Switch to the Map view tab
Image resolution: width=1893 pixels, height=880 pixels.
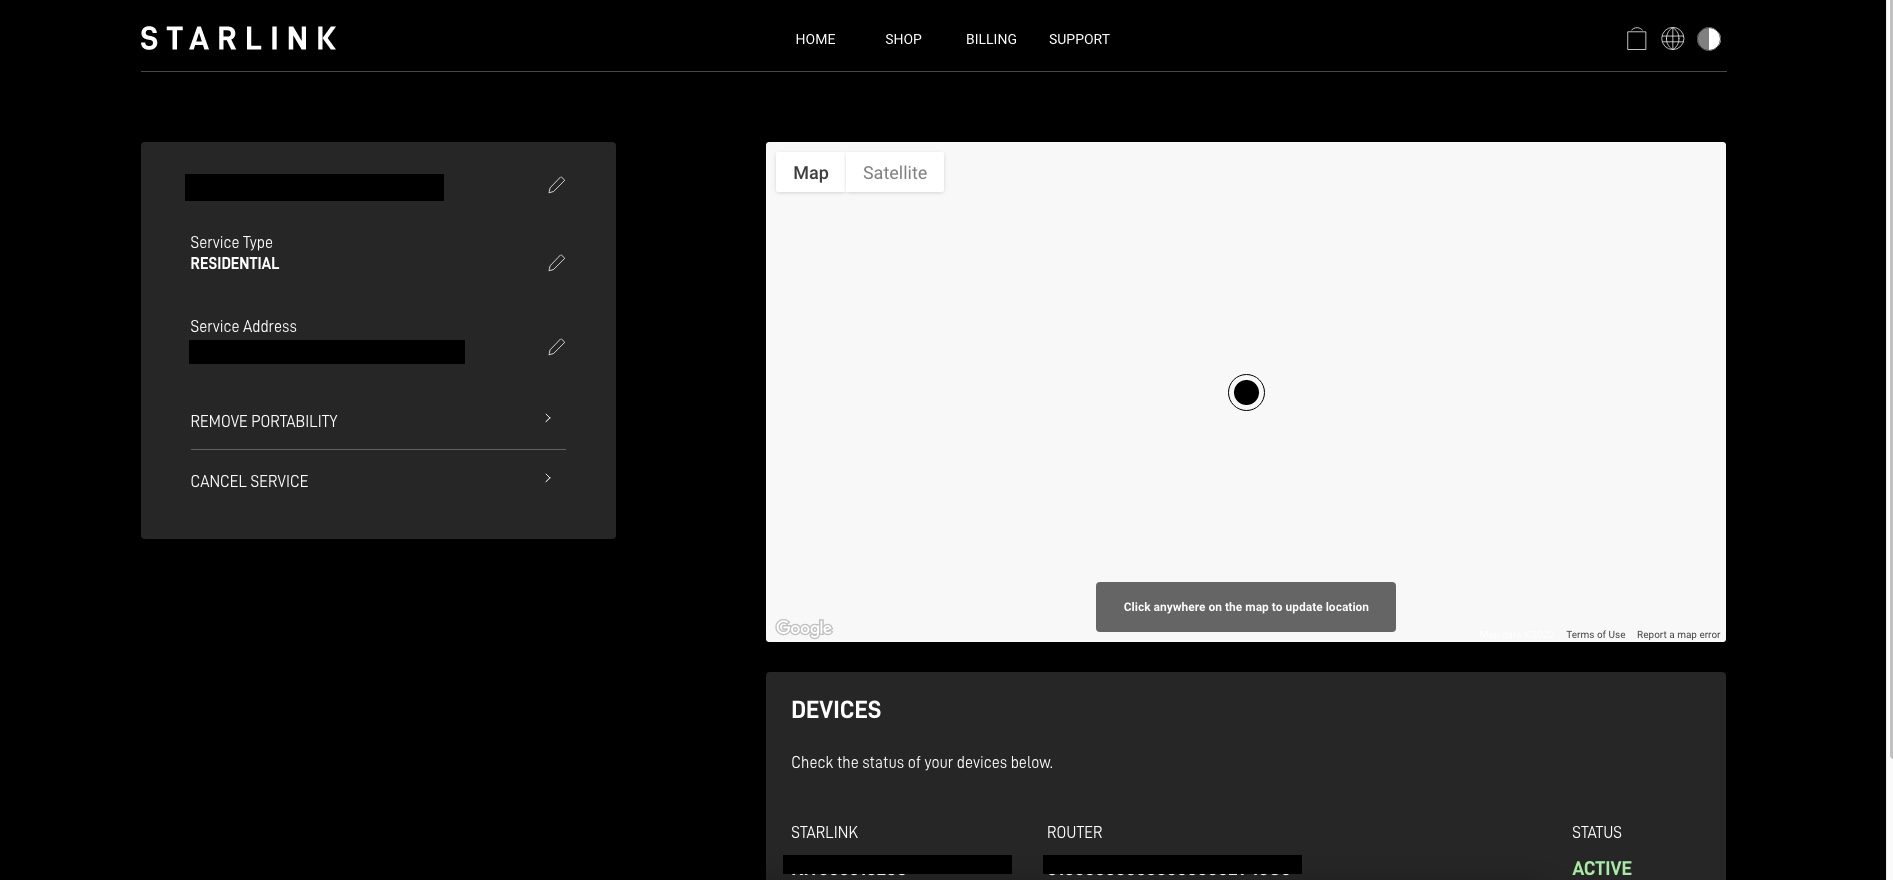coord(811,173)
